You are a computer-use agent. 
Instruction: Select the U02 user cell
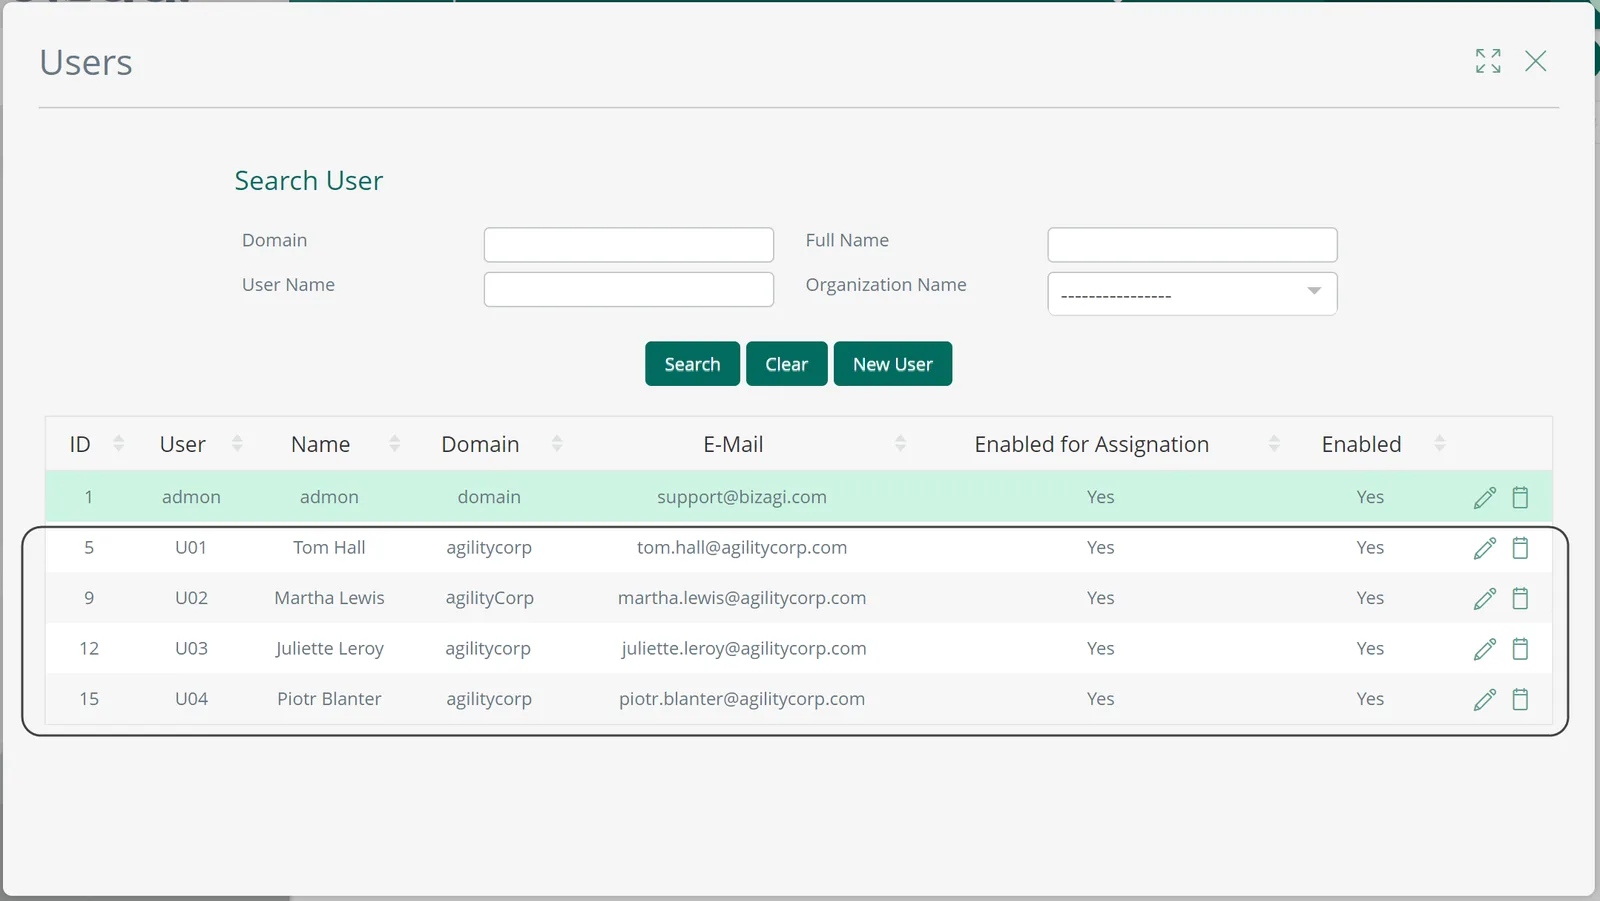[x=191, y=598]
